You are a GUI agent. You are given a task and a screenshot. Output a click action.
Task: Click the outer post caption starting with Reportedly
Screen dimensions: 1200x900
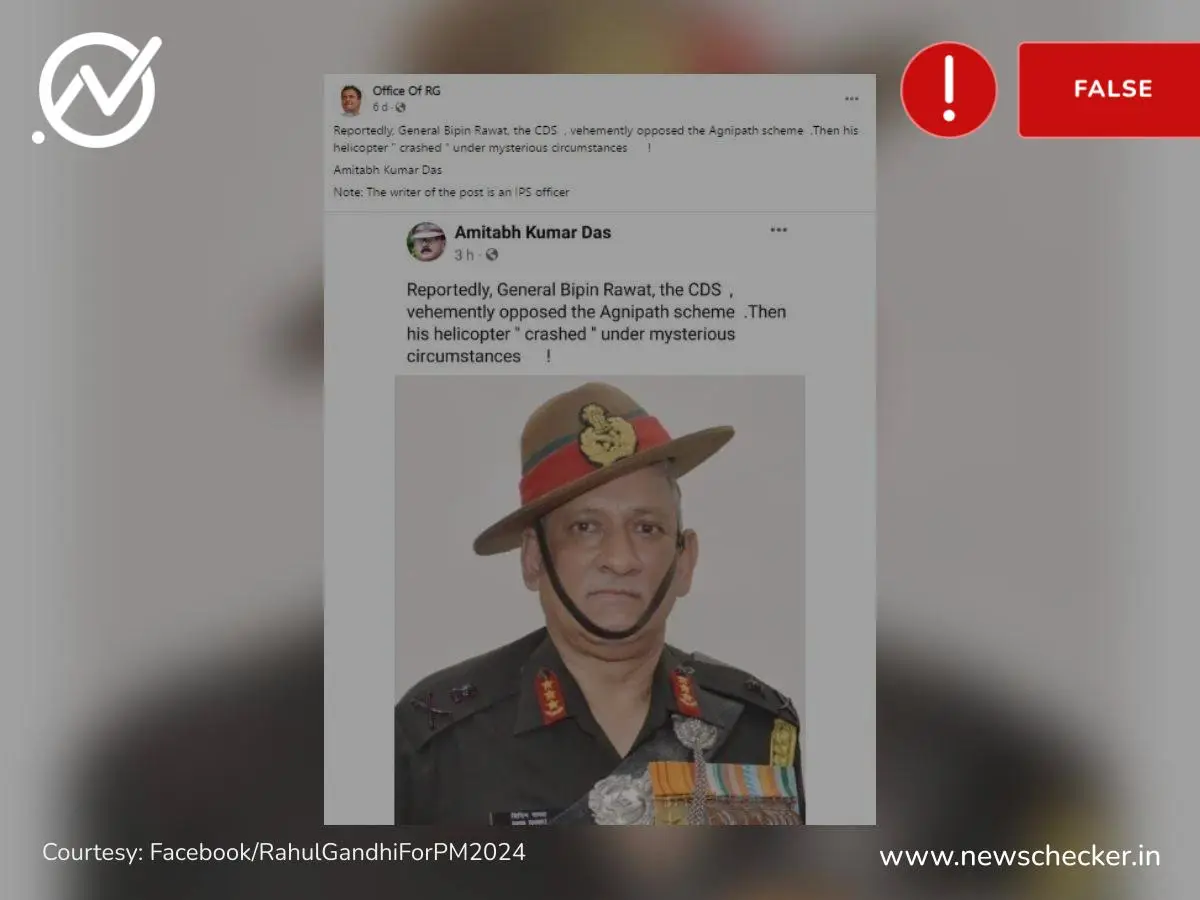[595, 139]
